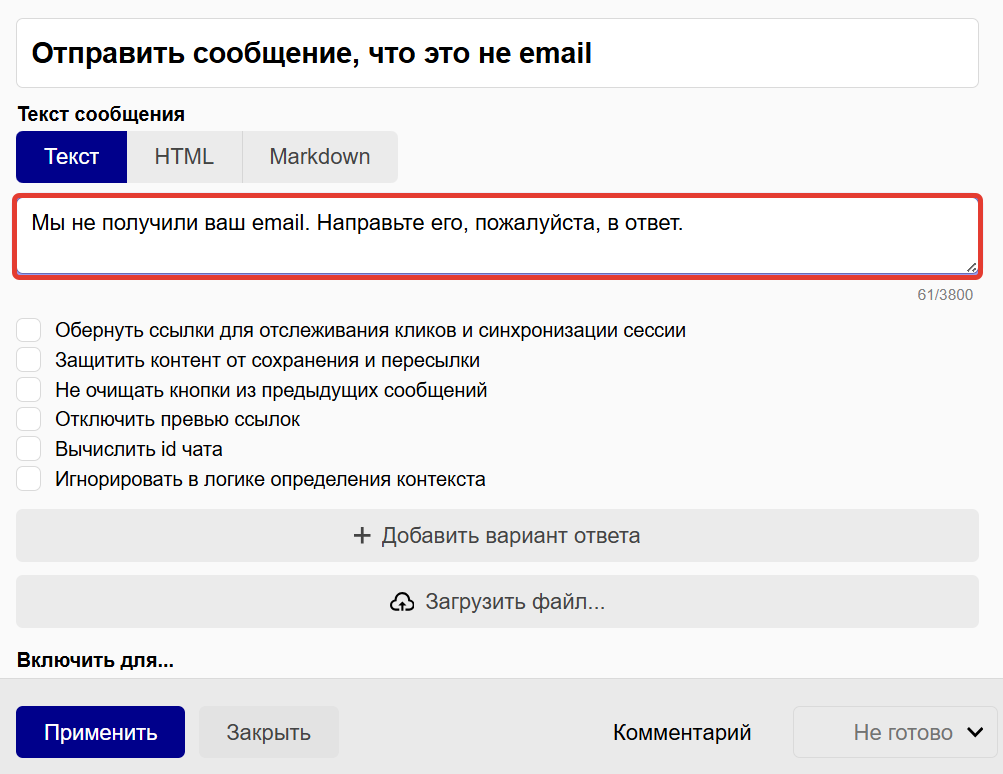
Task: Click the resize handle of the message textarea
Action: click(972, 265)
